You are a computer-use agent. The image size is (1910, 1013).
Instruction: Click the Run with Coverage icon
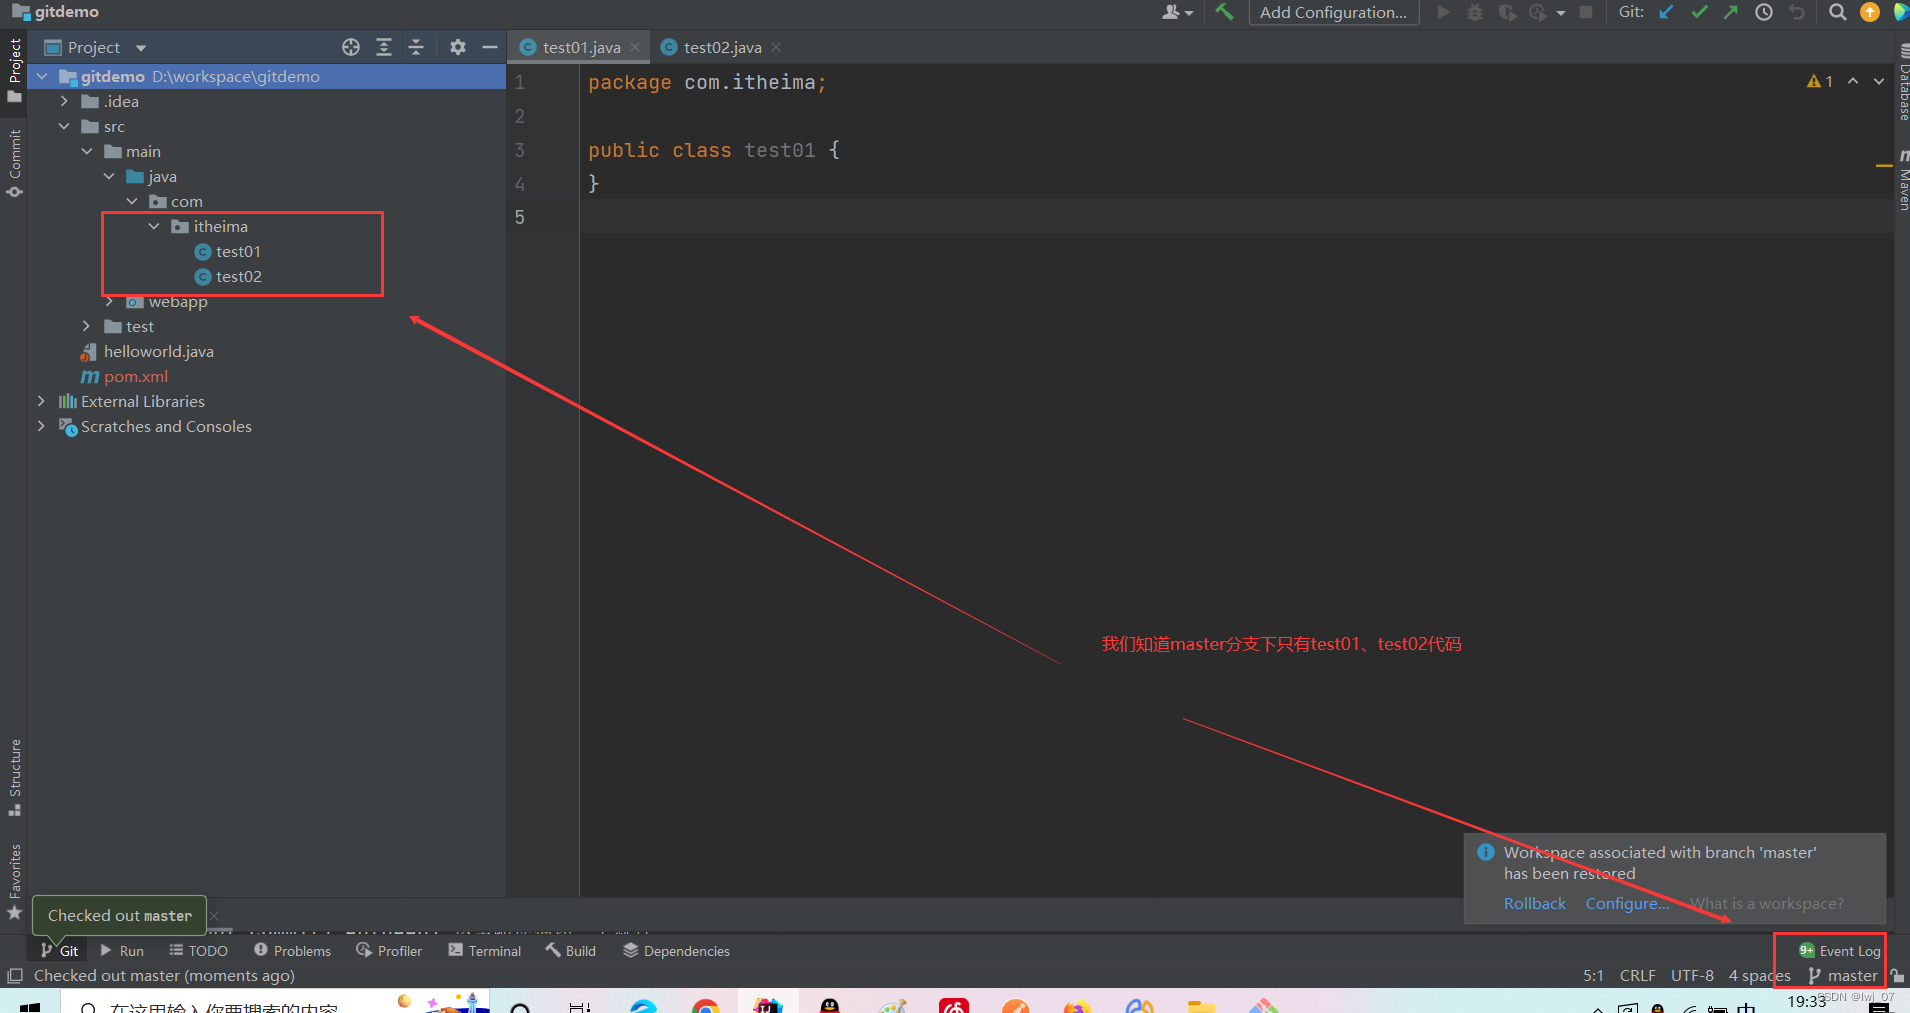(x=1506, y=12)
